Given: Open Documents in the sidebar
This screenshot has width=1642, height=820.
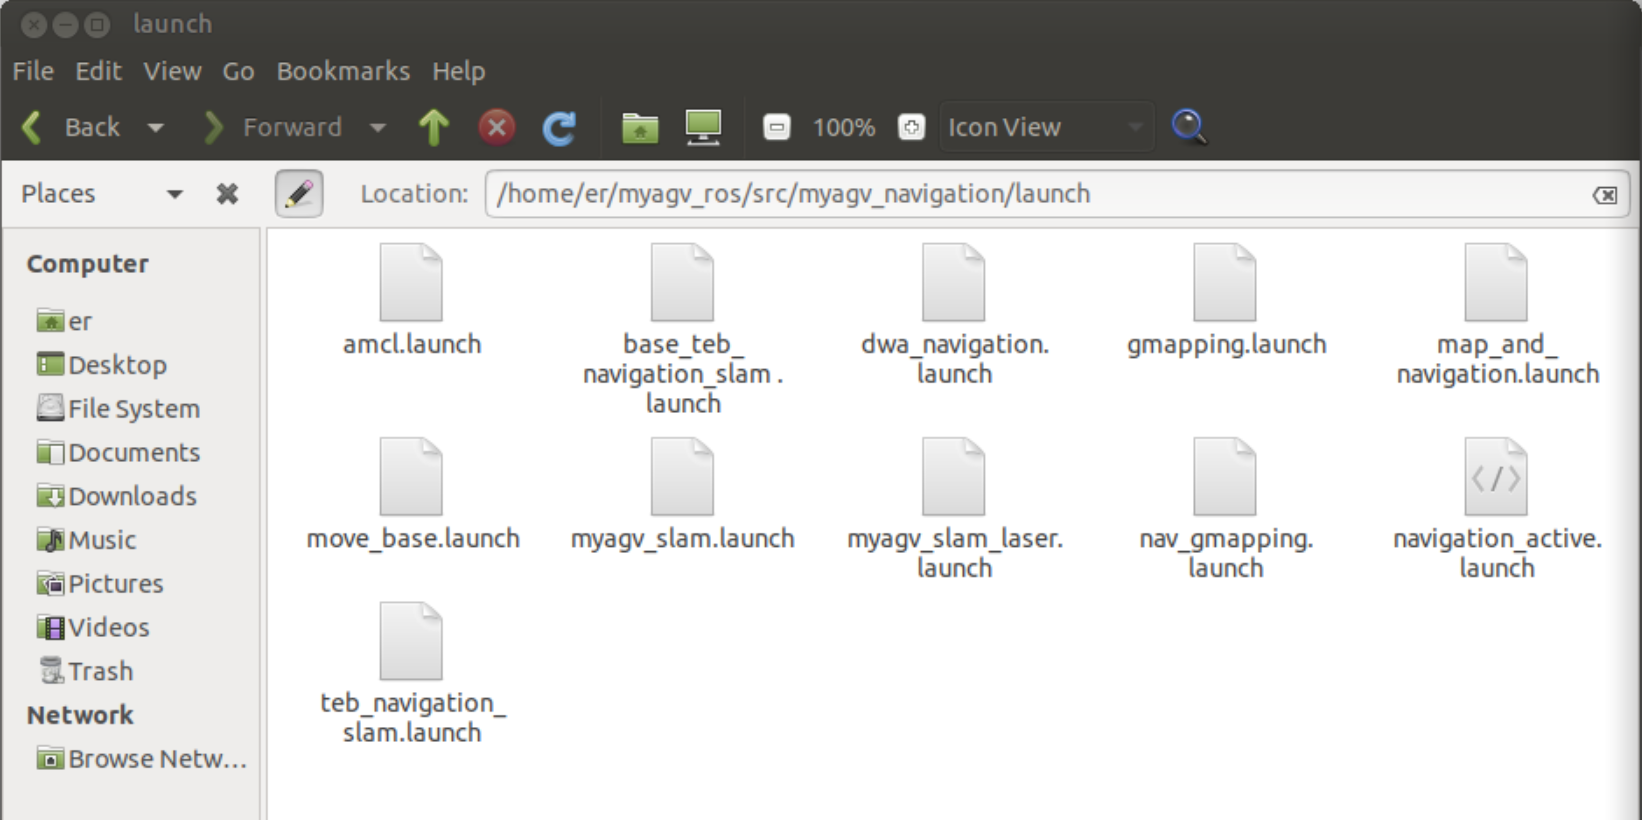Looking at the screenshot, I should pos(118,452).
